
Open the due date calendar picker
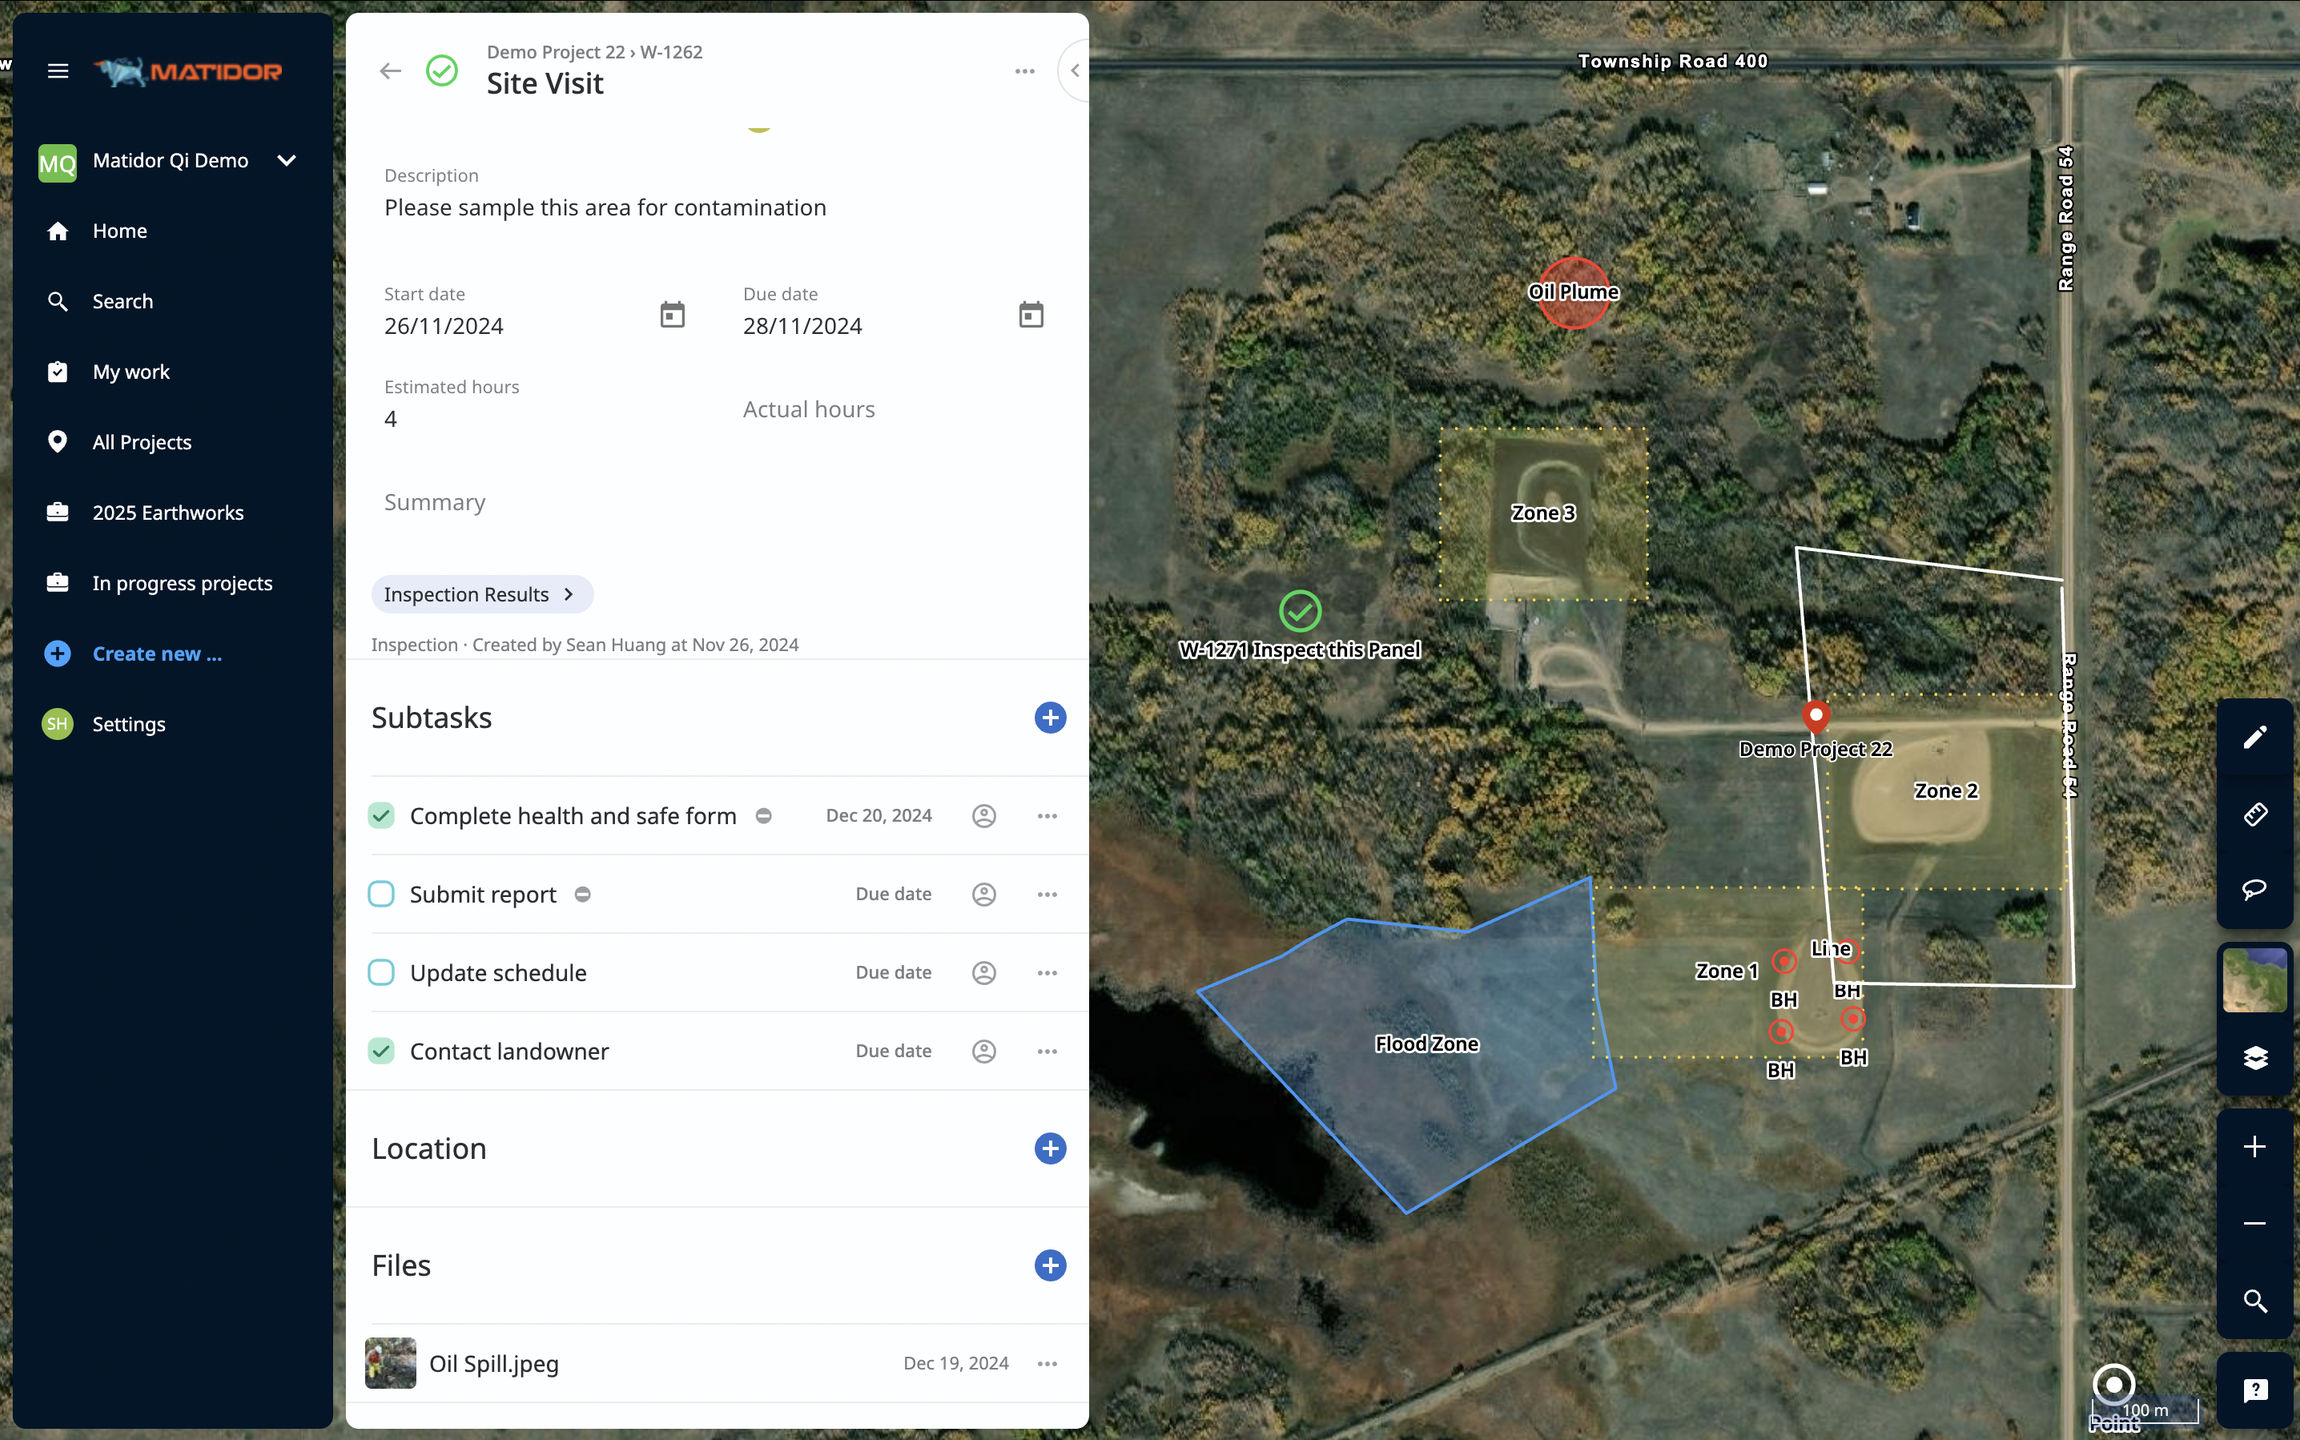coord(1031,315)
